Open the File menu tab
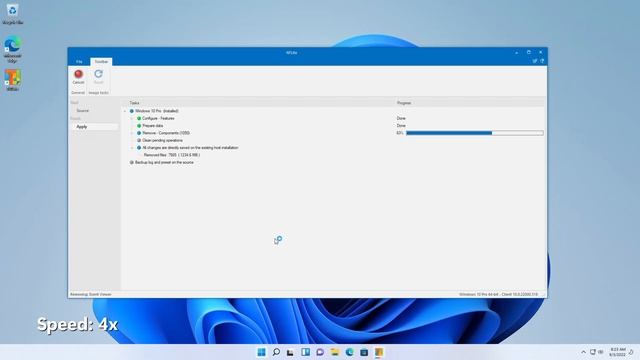640x360 pixels. tap(79, 62)
